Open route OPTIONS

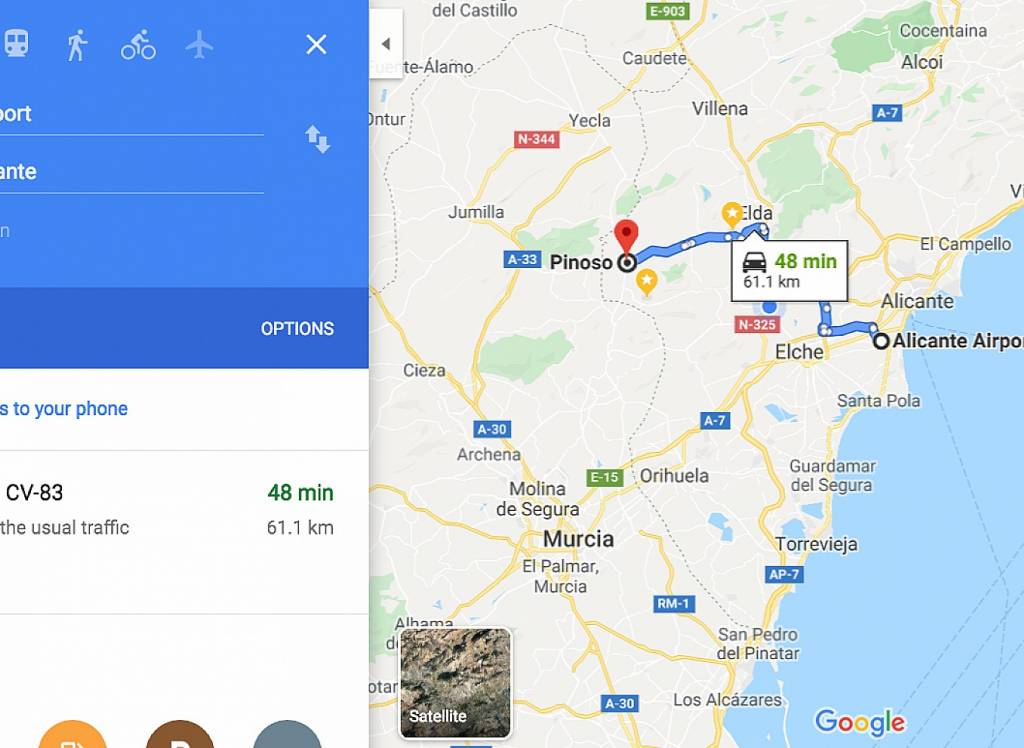(x=297, y=329)
